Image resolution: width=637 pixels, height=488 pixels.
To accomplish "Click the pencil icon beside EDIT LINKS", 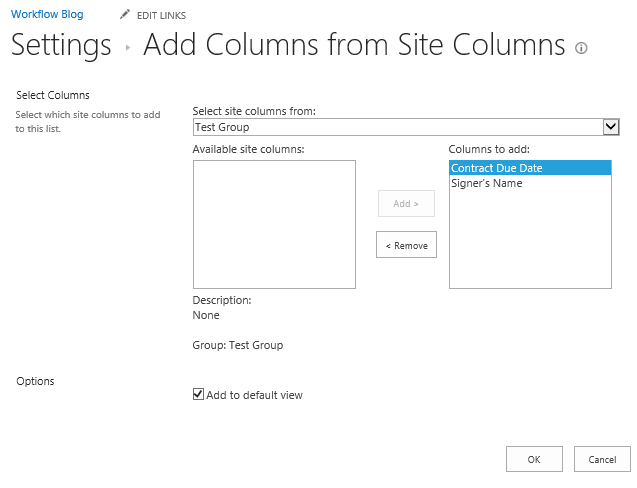I will click(124, 15).
